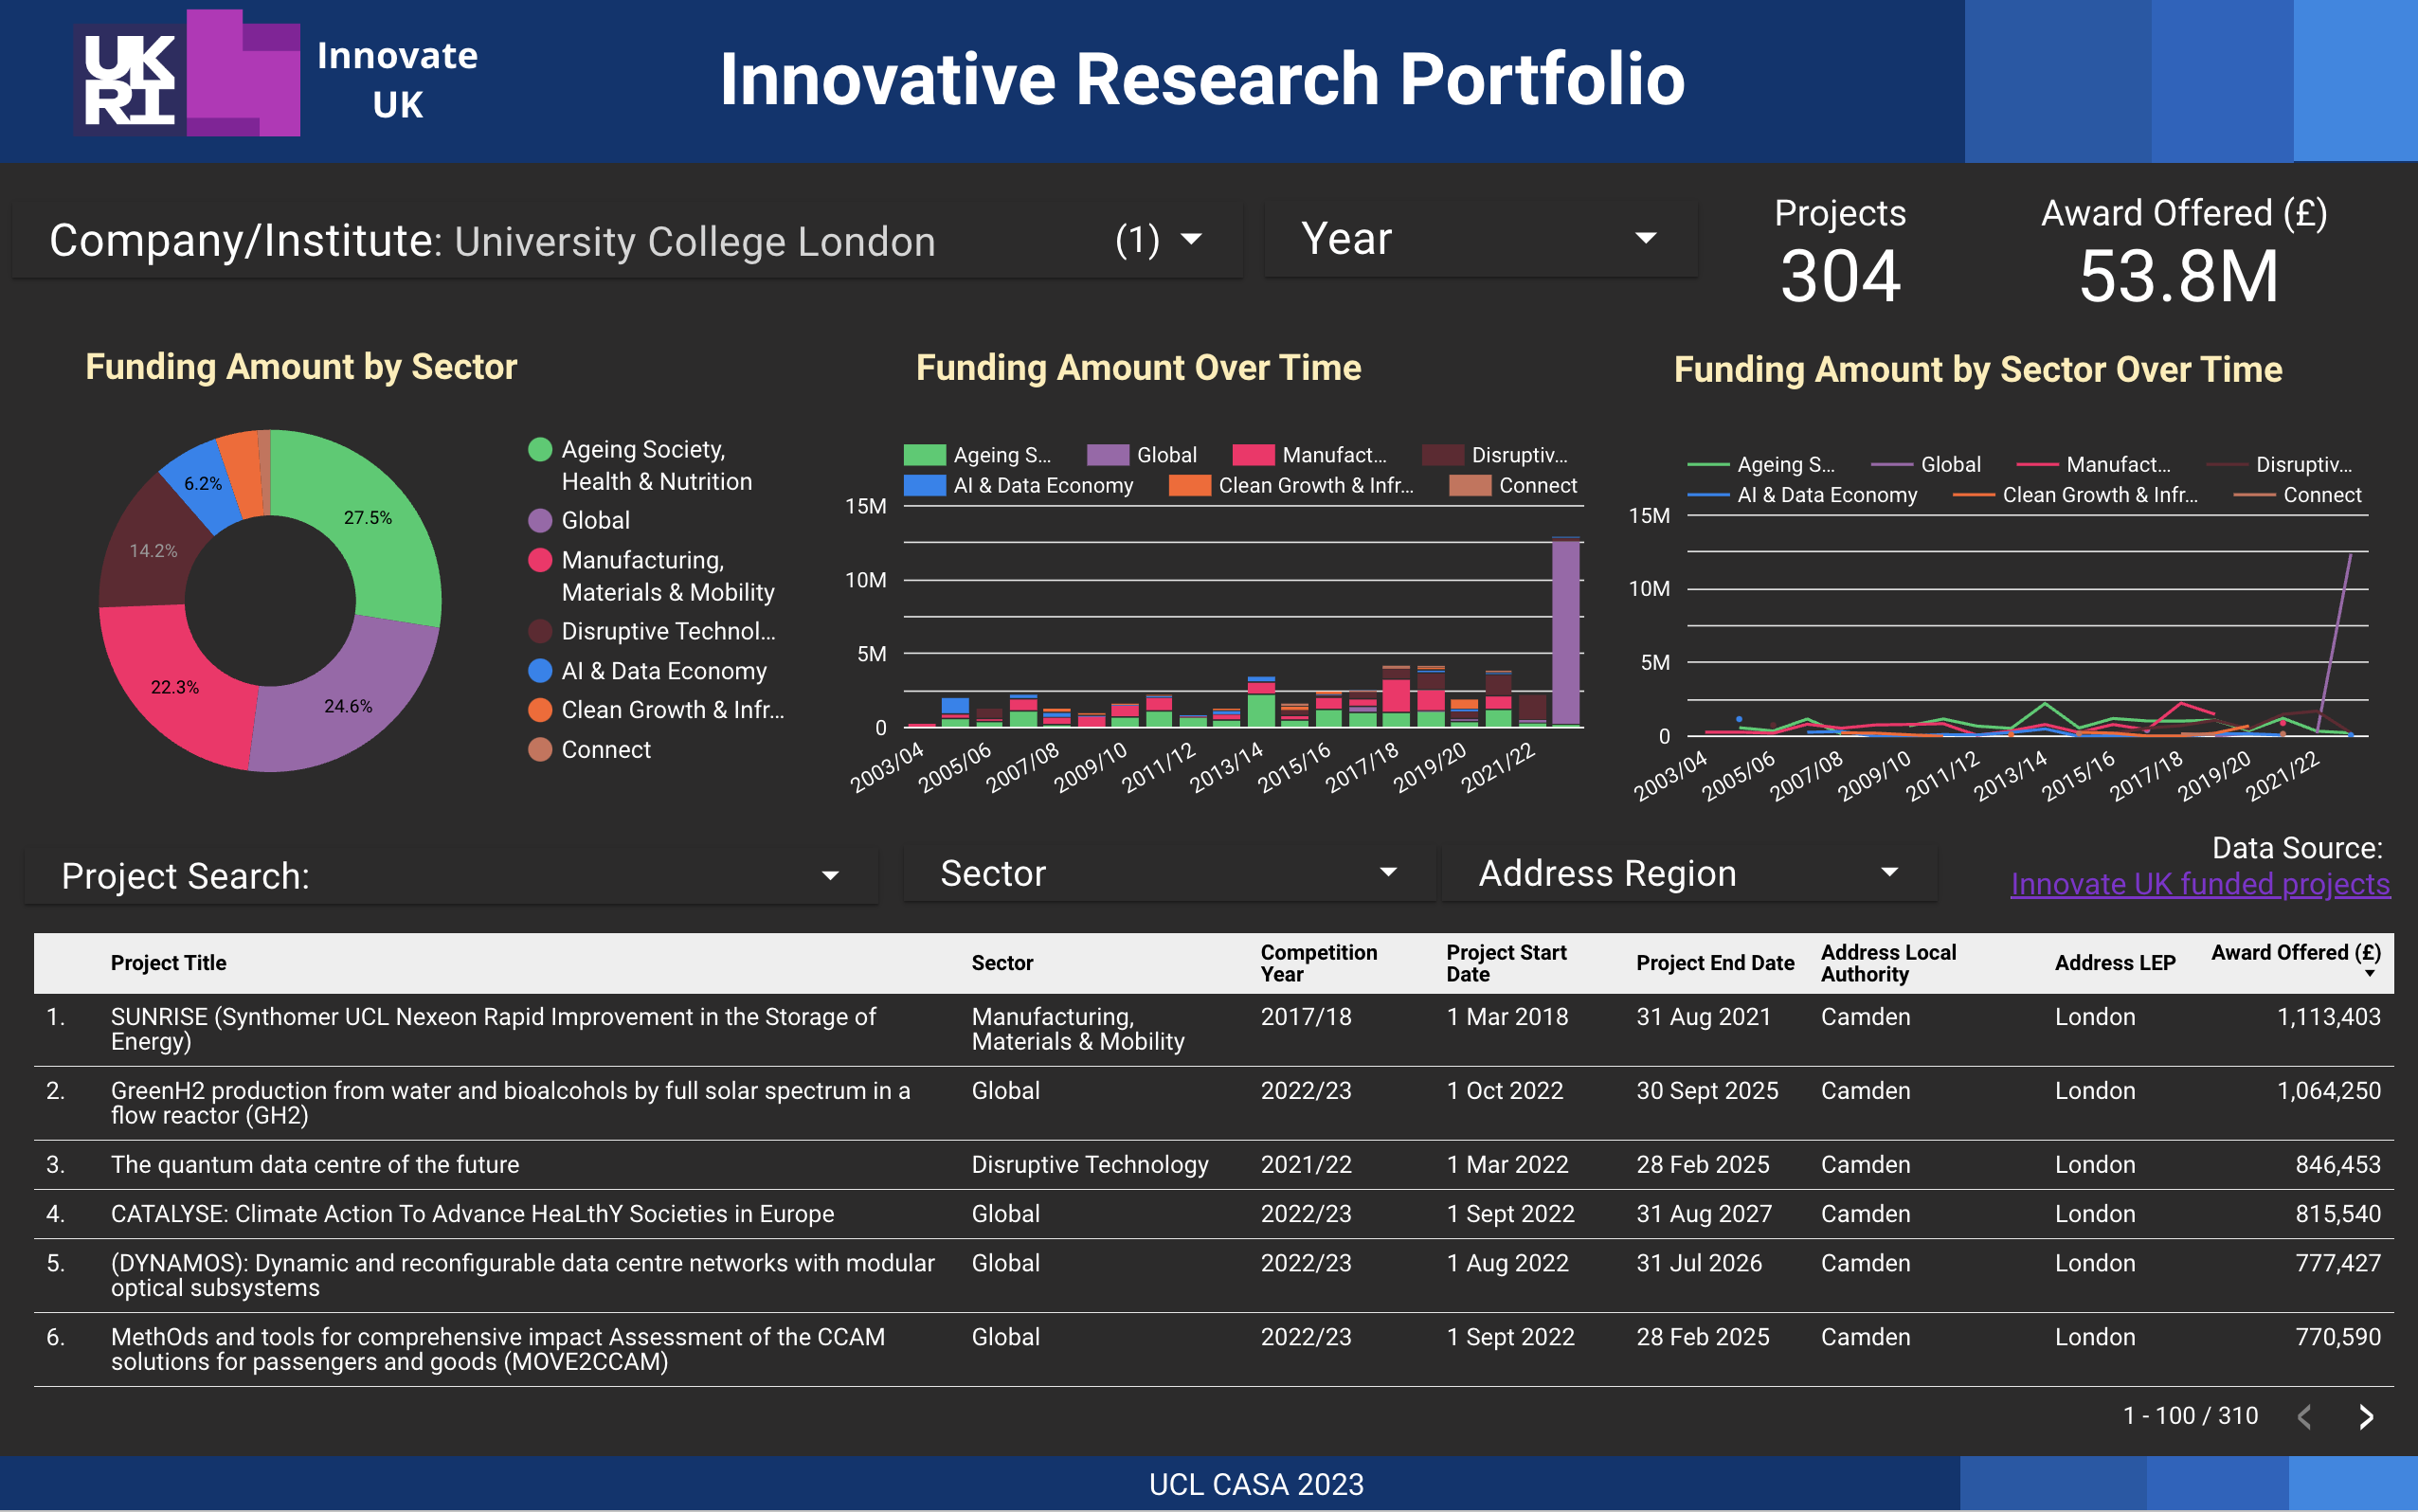Select the CATALYSE project title
This screenshot has width=2418, height=1512.
click(x=472, y=1213)
